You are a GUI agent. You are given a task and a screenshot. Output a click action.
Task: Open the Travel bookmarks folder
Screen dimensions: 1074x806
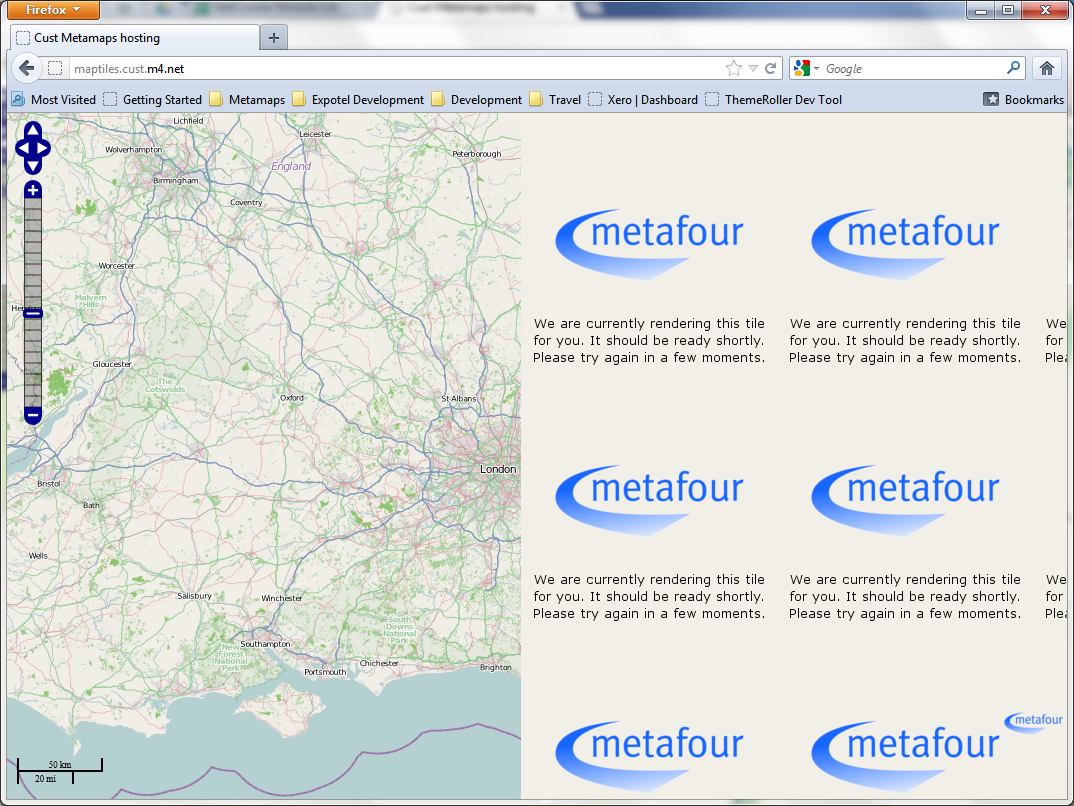pos(555,99)
